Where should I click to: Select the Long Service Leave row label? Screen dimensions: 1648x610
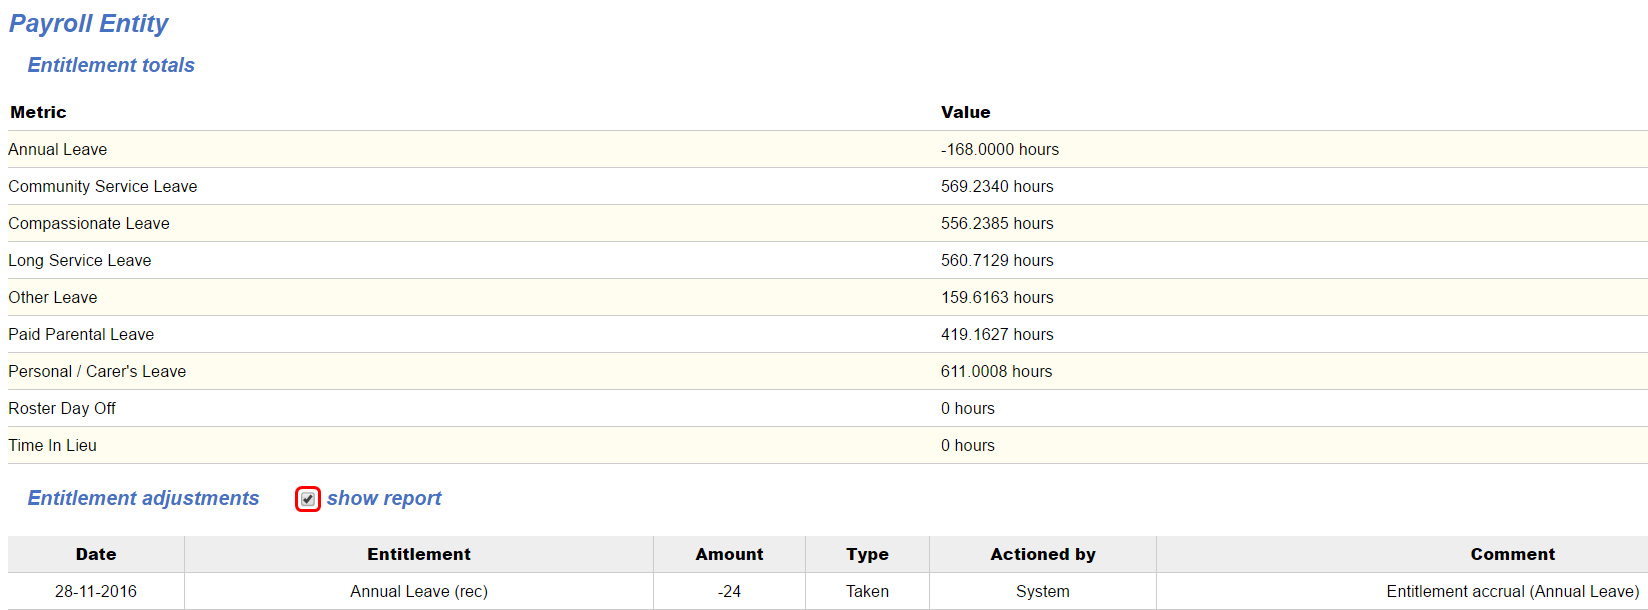click(x=80, y=260)
